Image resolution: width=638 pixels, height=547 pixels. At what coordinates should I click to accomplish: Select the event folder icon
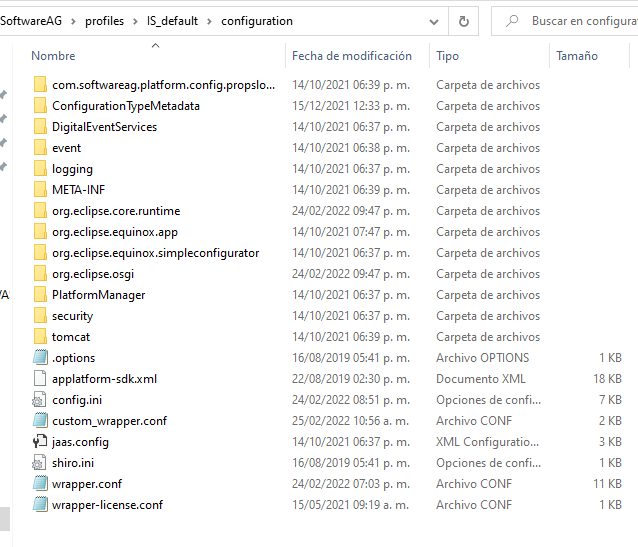(40, 148)
